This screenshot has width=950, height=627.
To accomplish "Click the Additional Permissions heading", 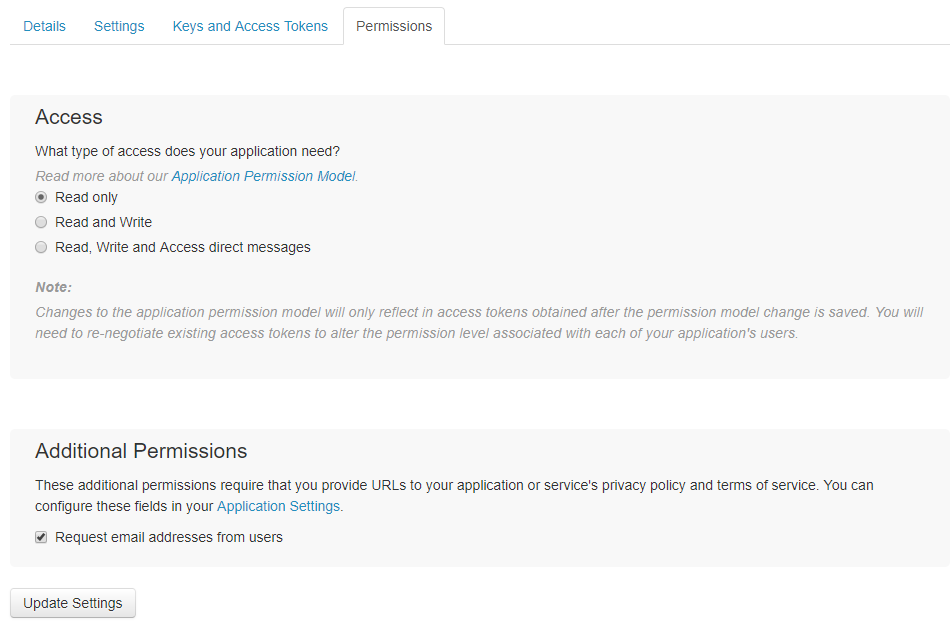I will [141, 451].
